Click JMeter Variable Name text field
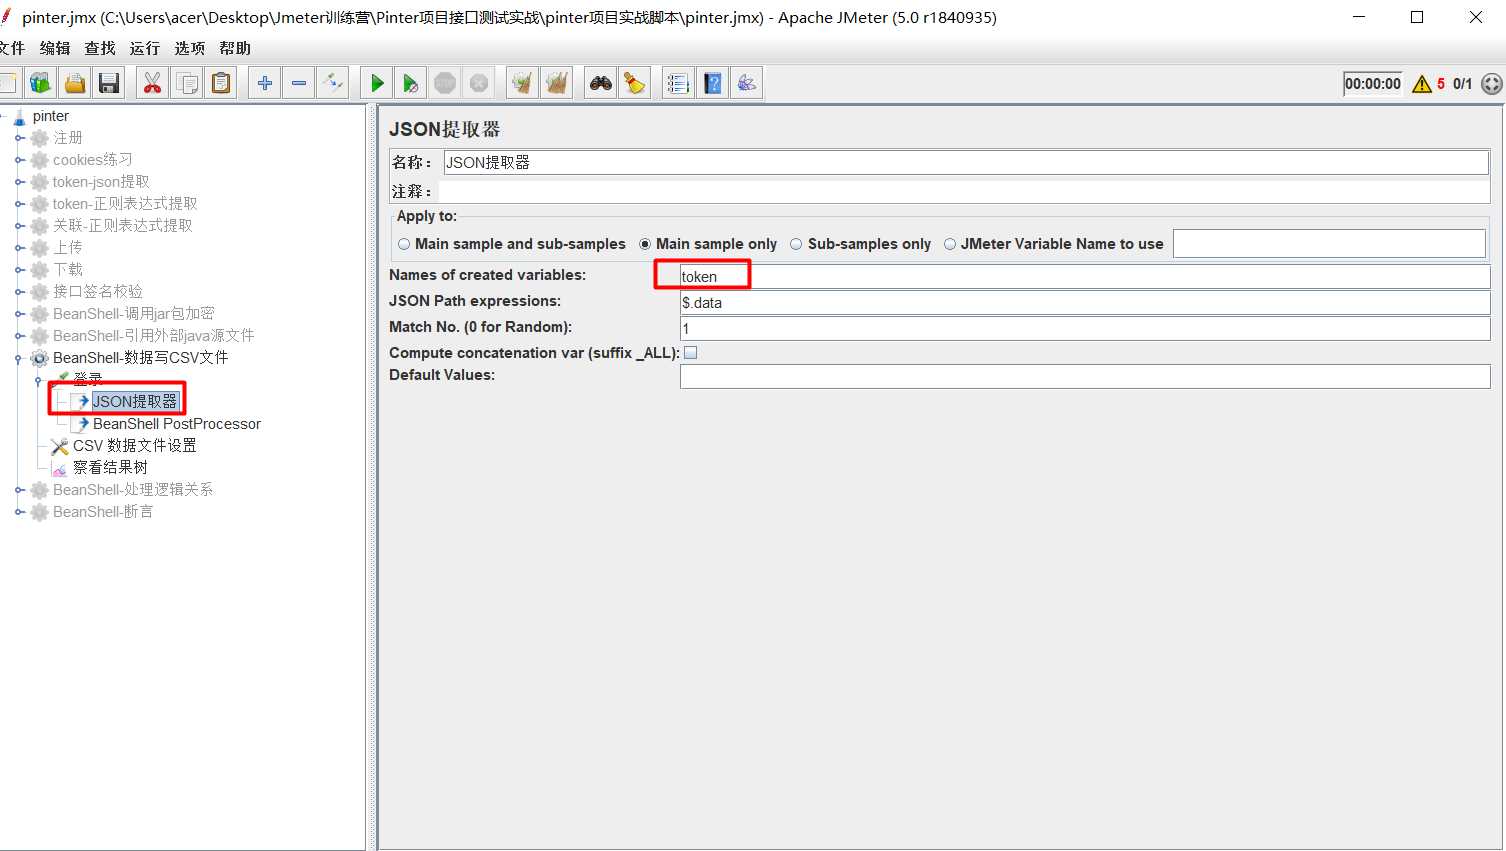This screenshot has width=1506, height=851. point(1329,243)
